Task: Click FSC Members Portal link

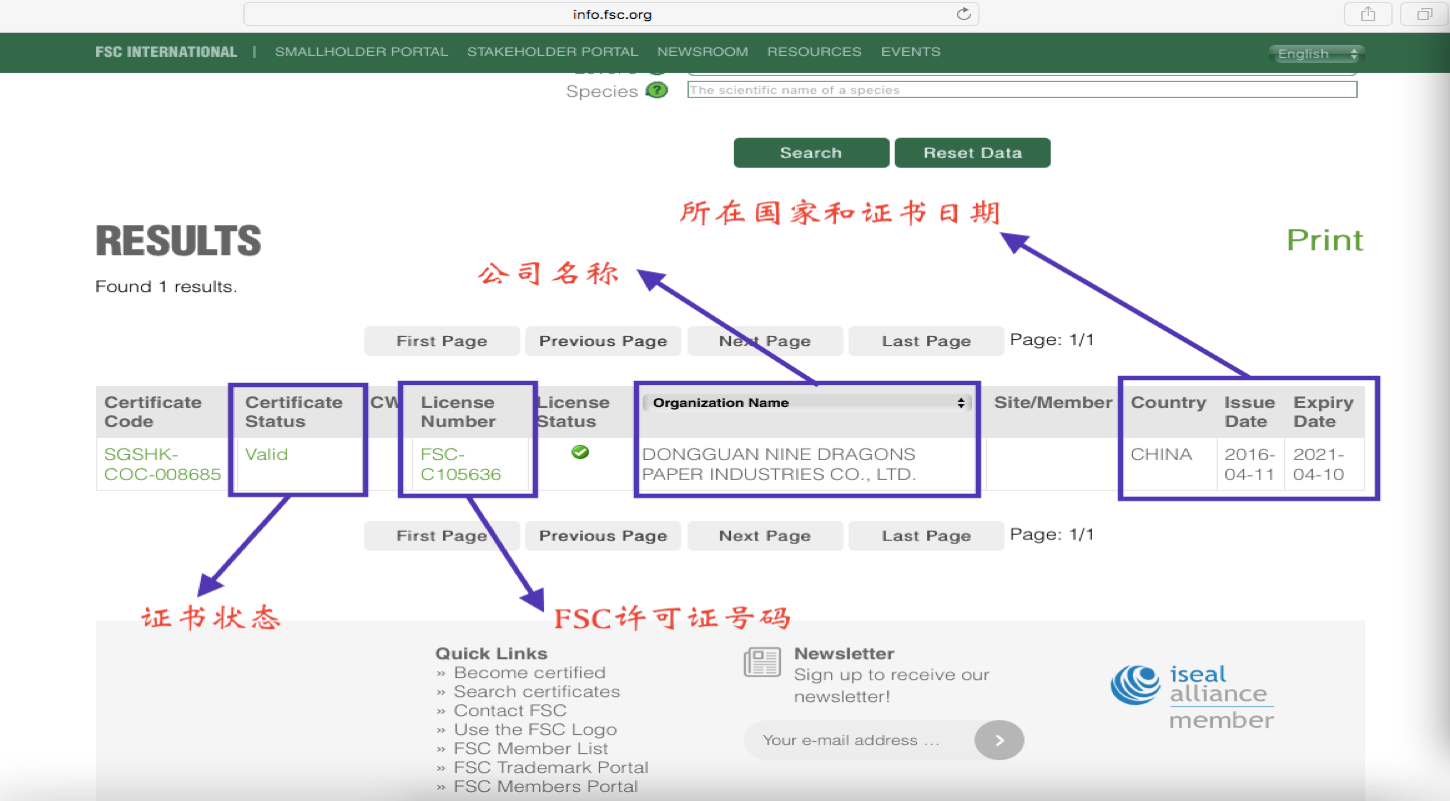Action: (545, 787)
